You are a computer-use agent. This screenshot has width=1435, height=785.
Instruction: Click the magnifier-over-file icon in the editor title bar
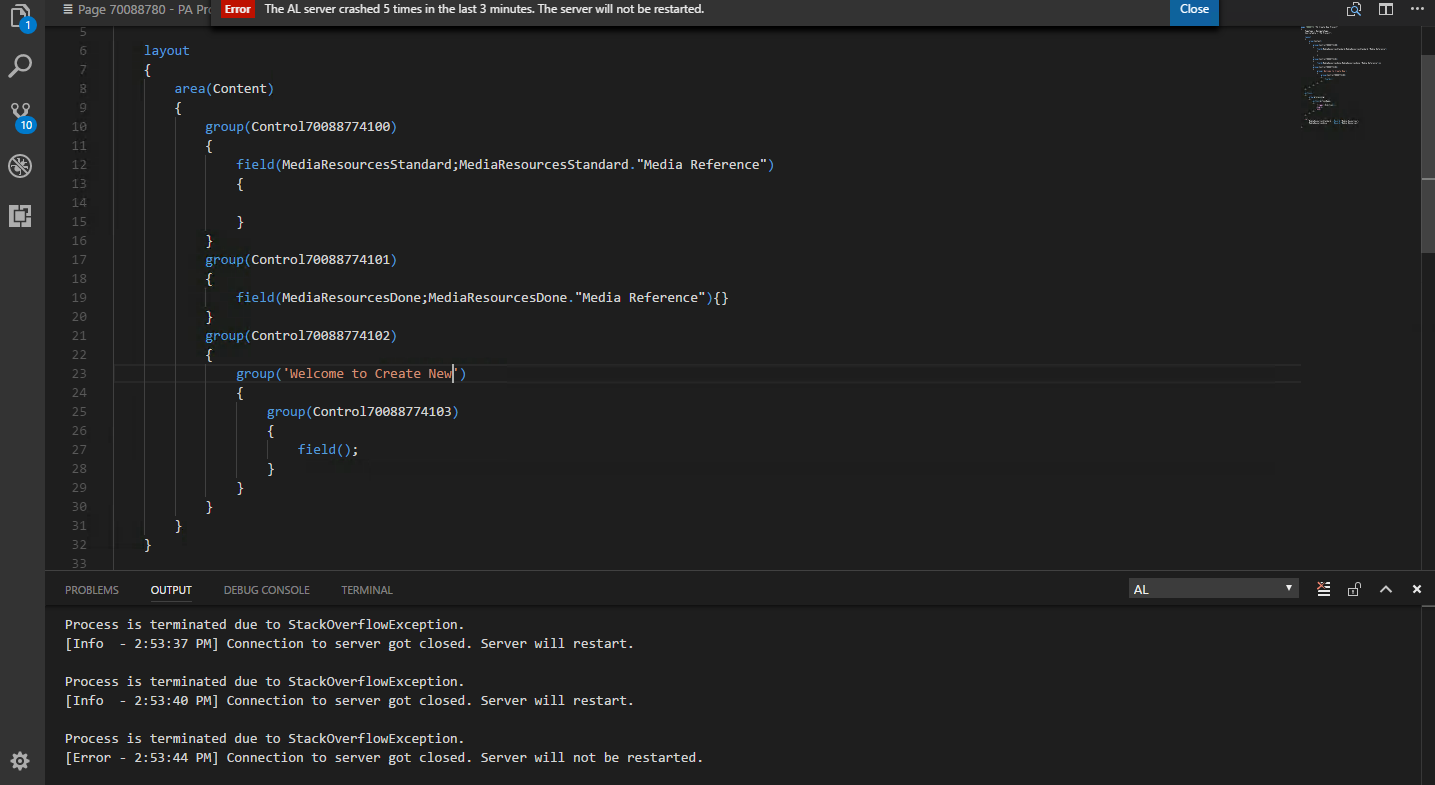pos(1354,9)
